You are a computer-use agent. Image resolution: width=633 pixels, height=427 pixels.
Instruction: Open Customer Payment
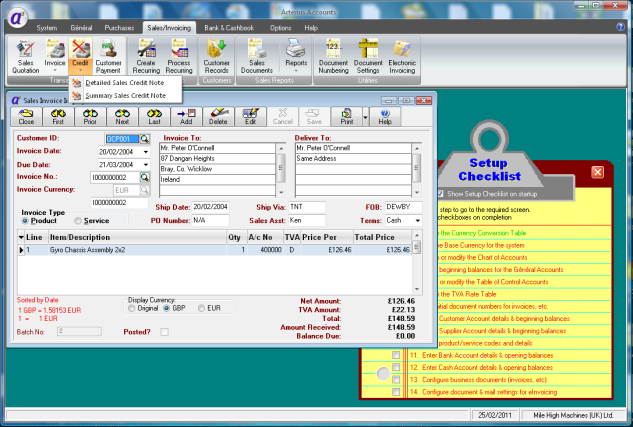pyautogui.click(x=108, y=57)
